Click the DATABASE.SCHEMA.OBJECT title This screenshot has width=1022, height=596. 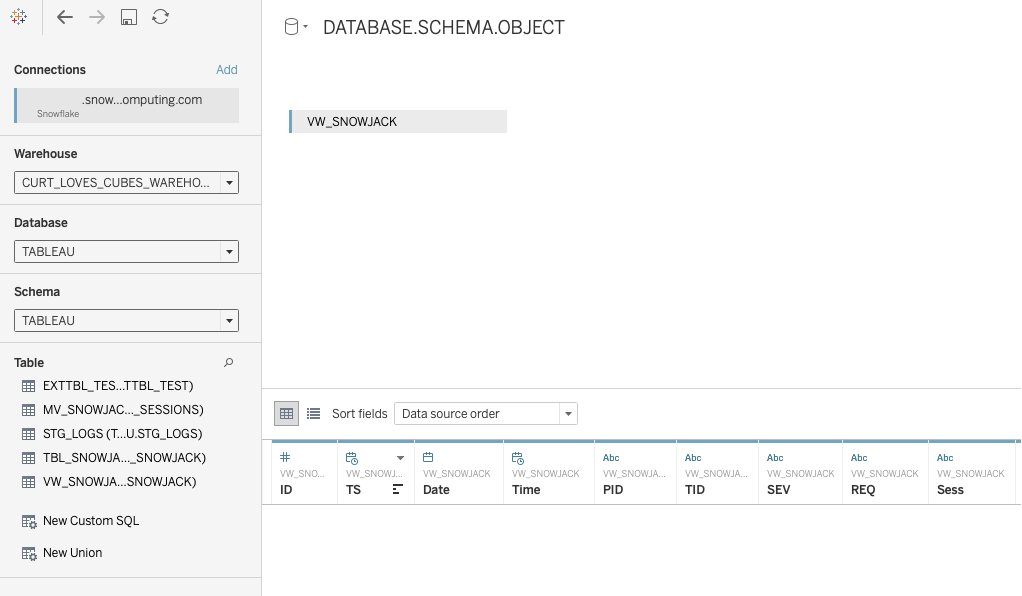(x=444, y=27)
